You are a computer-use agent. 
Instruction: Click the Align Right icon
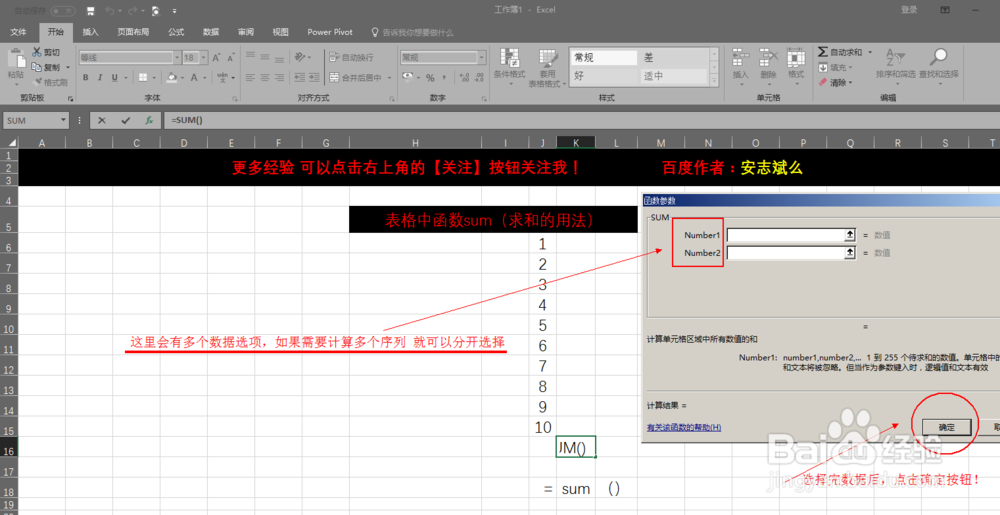pyautogui.click(x=279, y=78)
